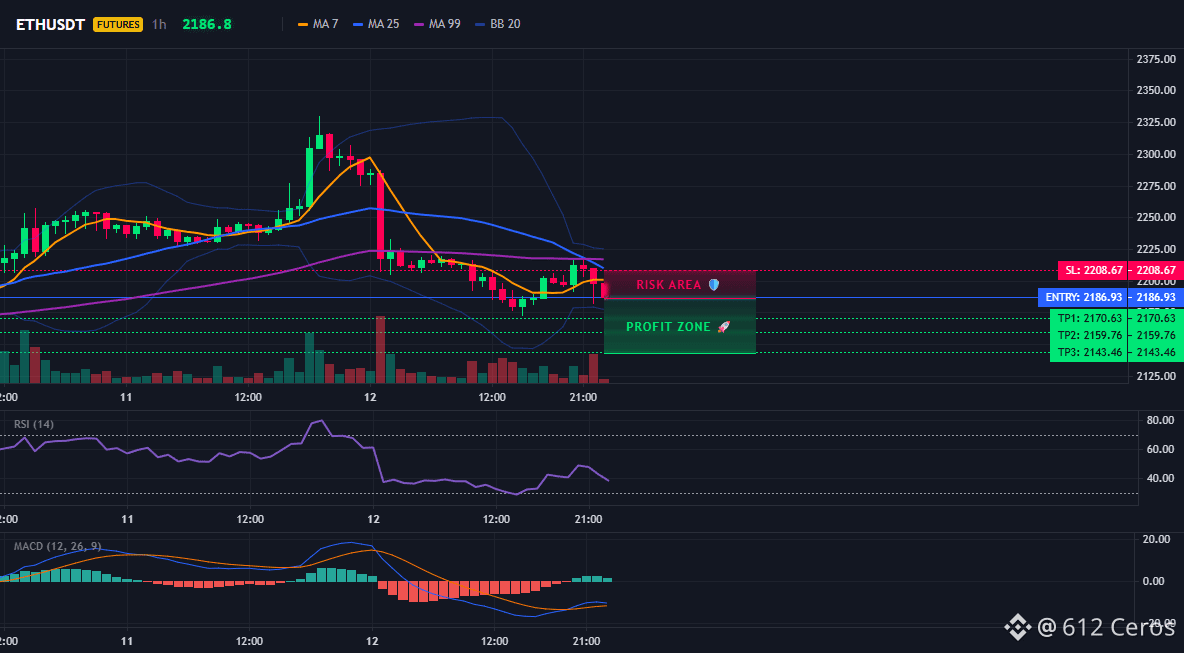Click the rocket icon in PROFIT ZONE
The image size is (1184, 653).
click(723, 327)
